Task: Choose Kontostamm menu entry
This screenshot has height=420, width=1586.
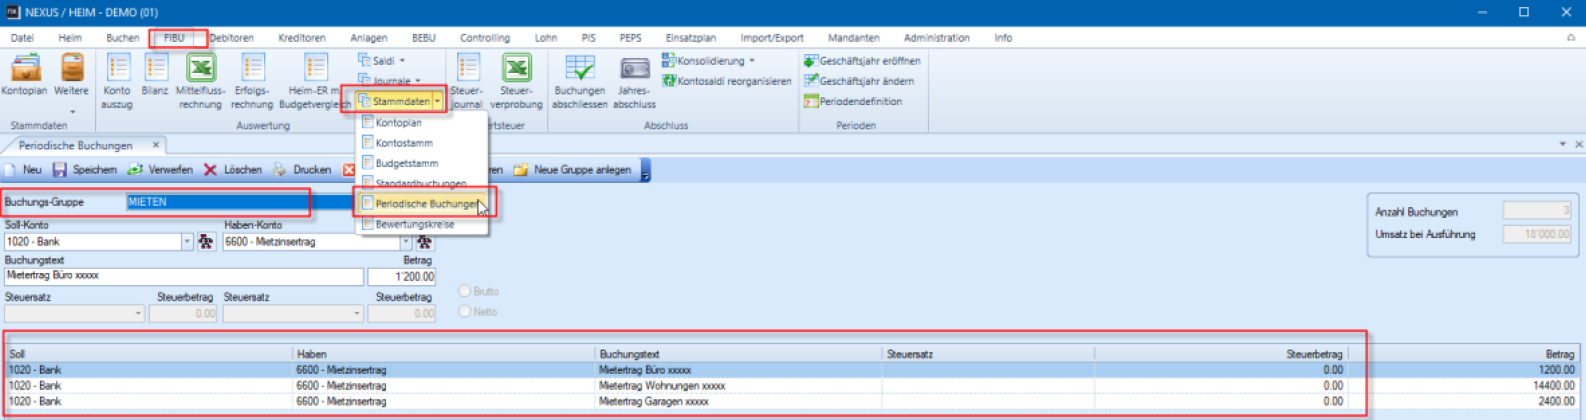Action: [x=423, y=143]
